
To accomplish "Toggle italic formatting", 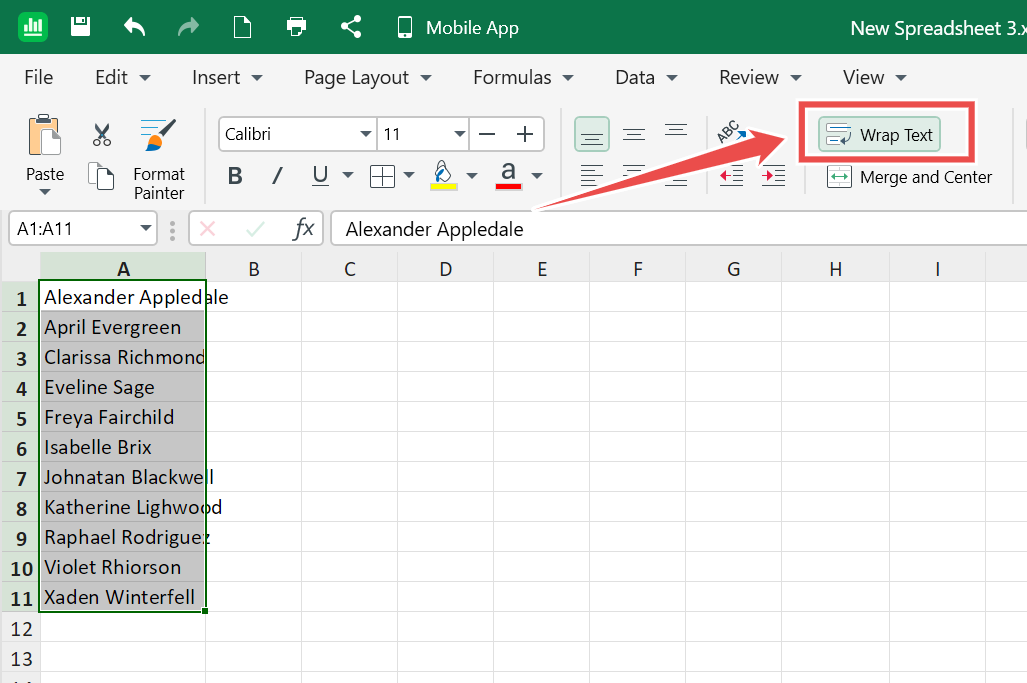I will click(278, 175).
